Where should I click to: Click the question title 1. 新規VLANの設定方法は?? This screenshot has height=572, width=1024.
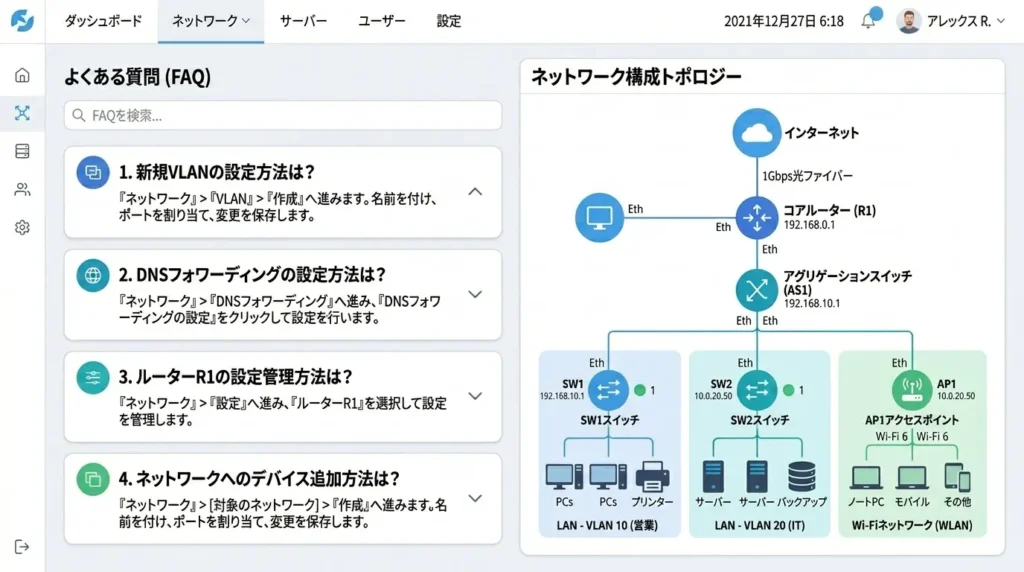217,172
